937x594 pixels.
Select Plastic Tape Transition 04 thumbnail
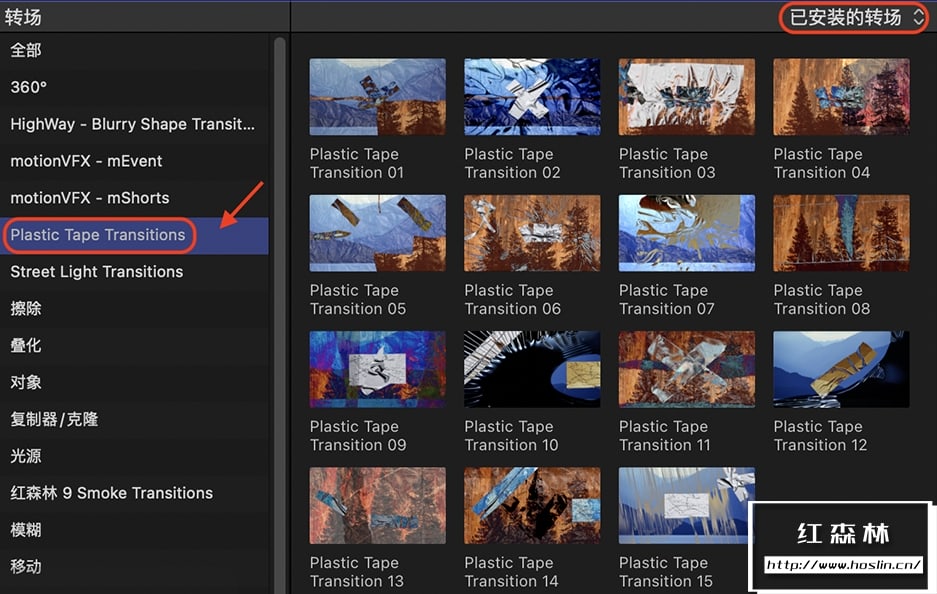tap(841, 97)
